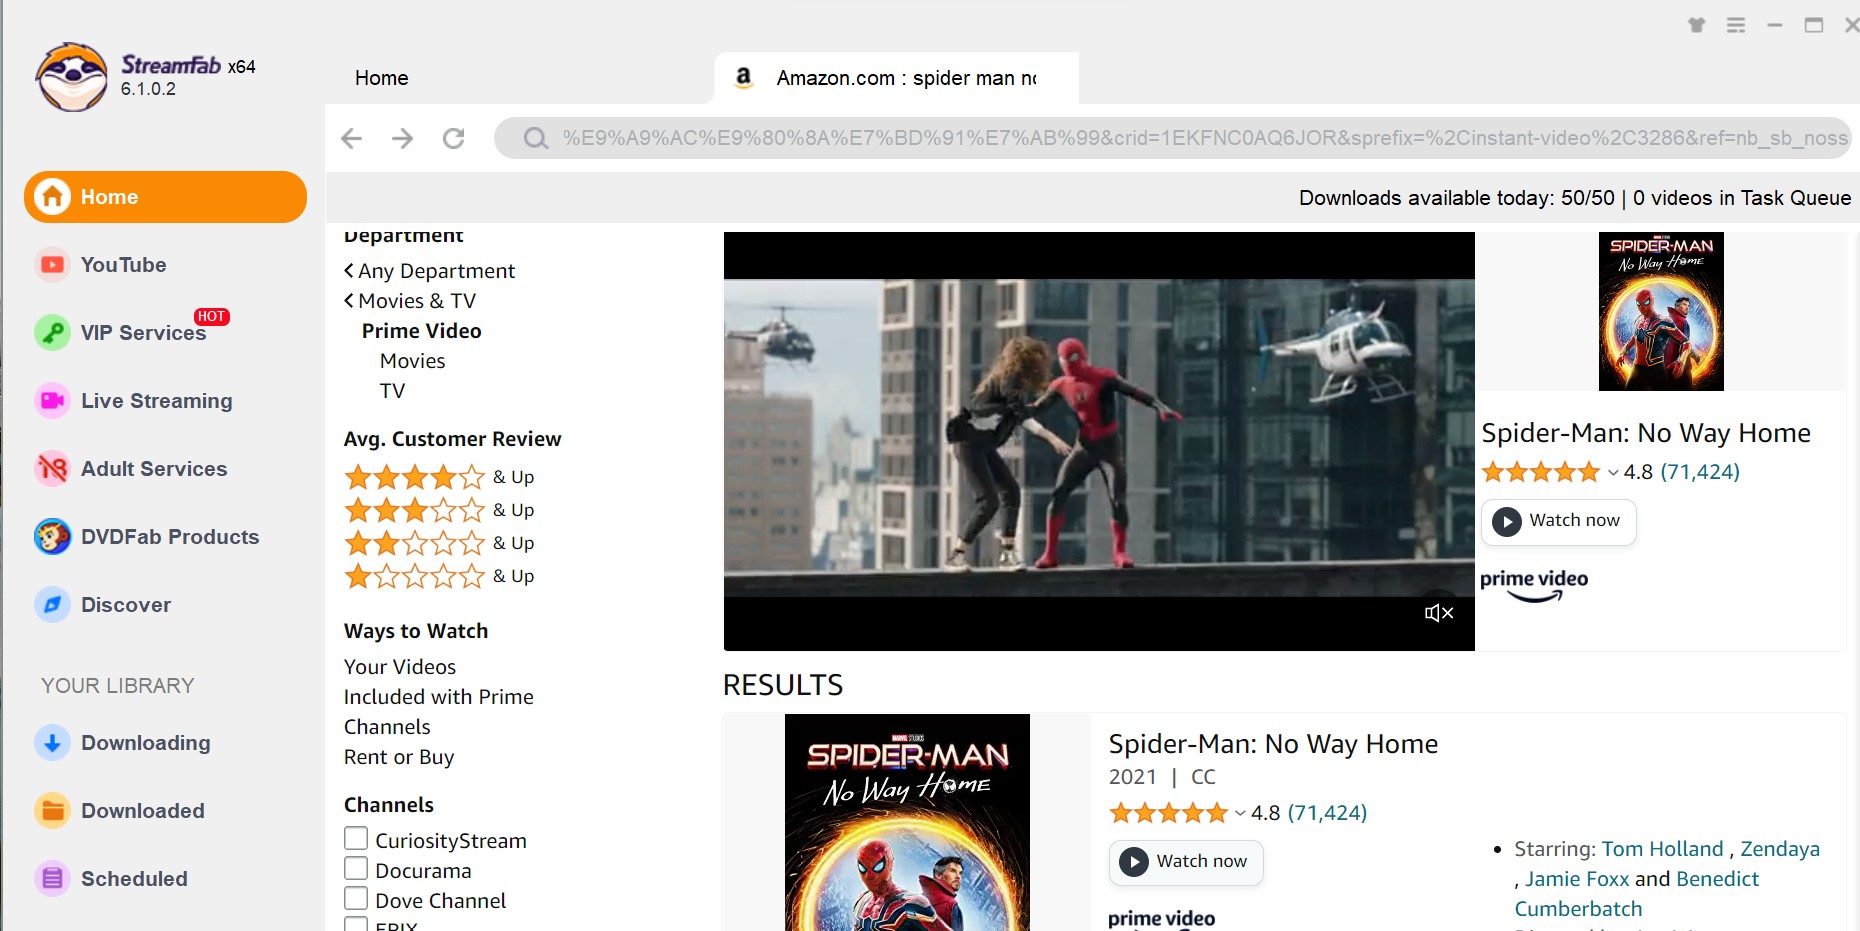
Task: Open the skin shirt icon in title bar
Action: pos(1697,25)
